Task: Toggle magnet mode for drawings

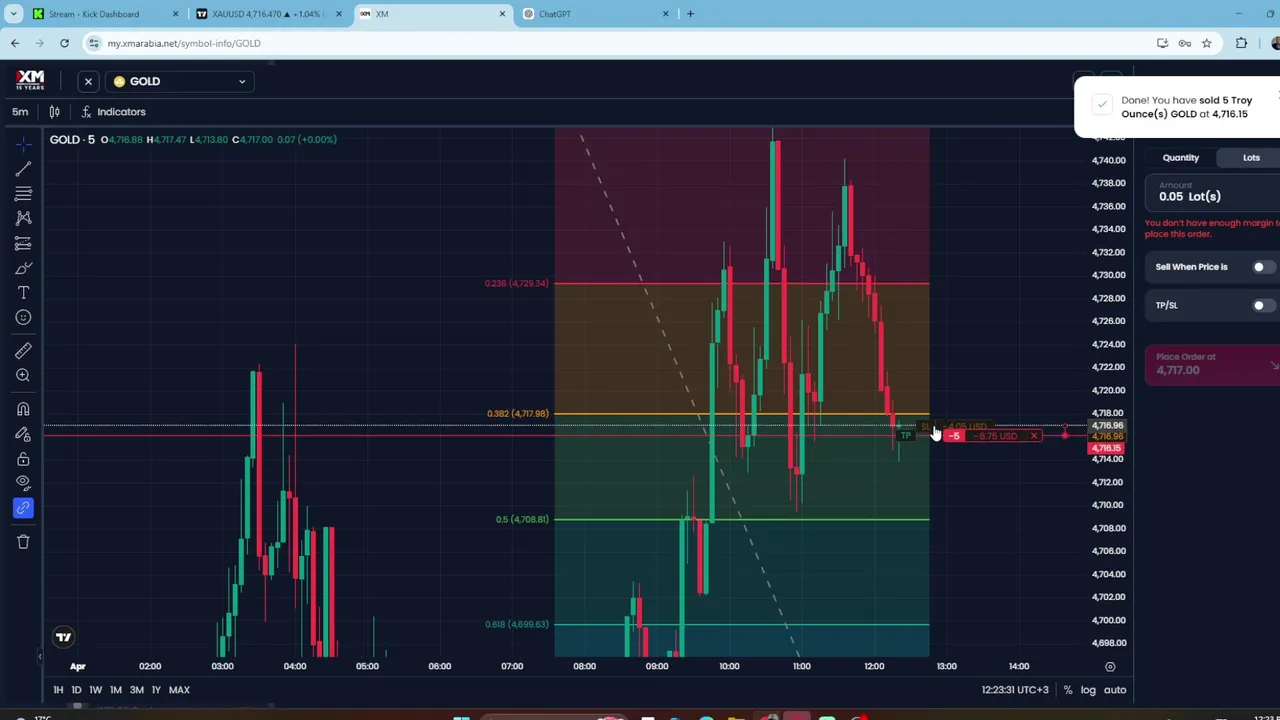Action: pyautogui.click(x=23, y=409)
